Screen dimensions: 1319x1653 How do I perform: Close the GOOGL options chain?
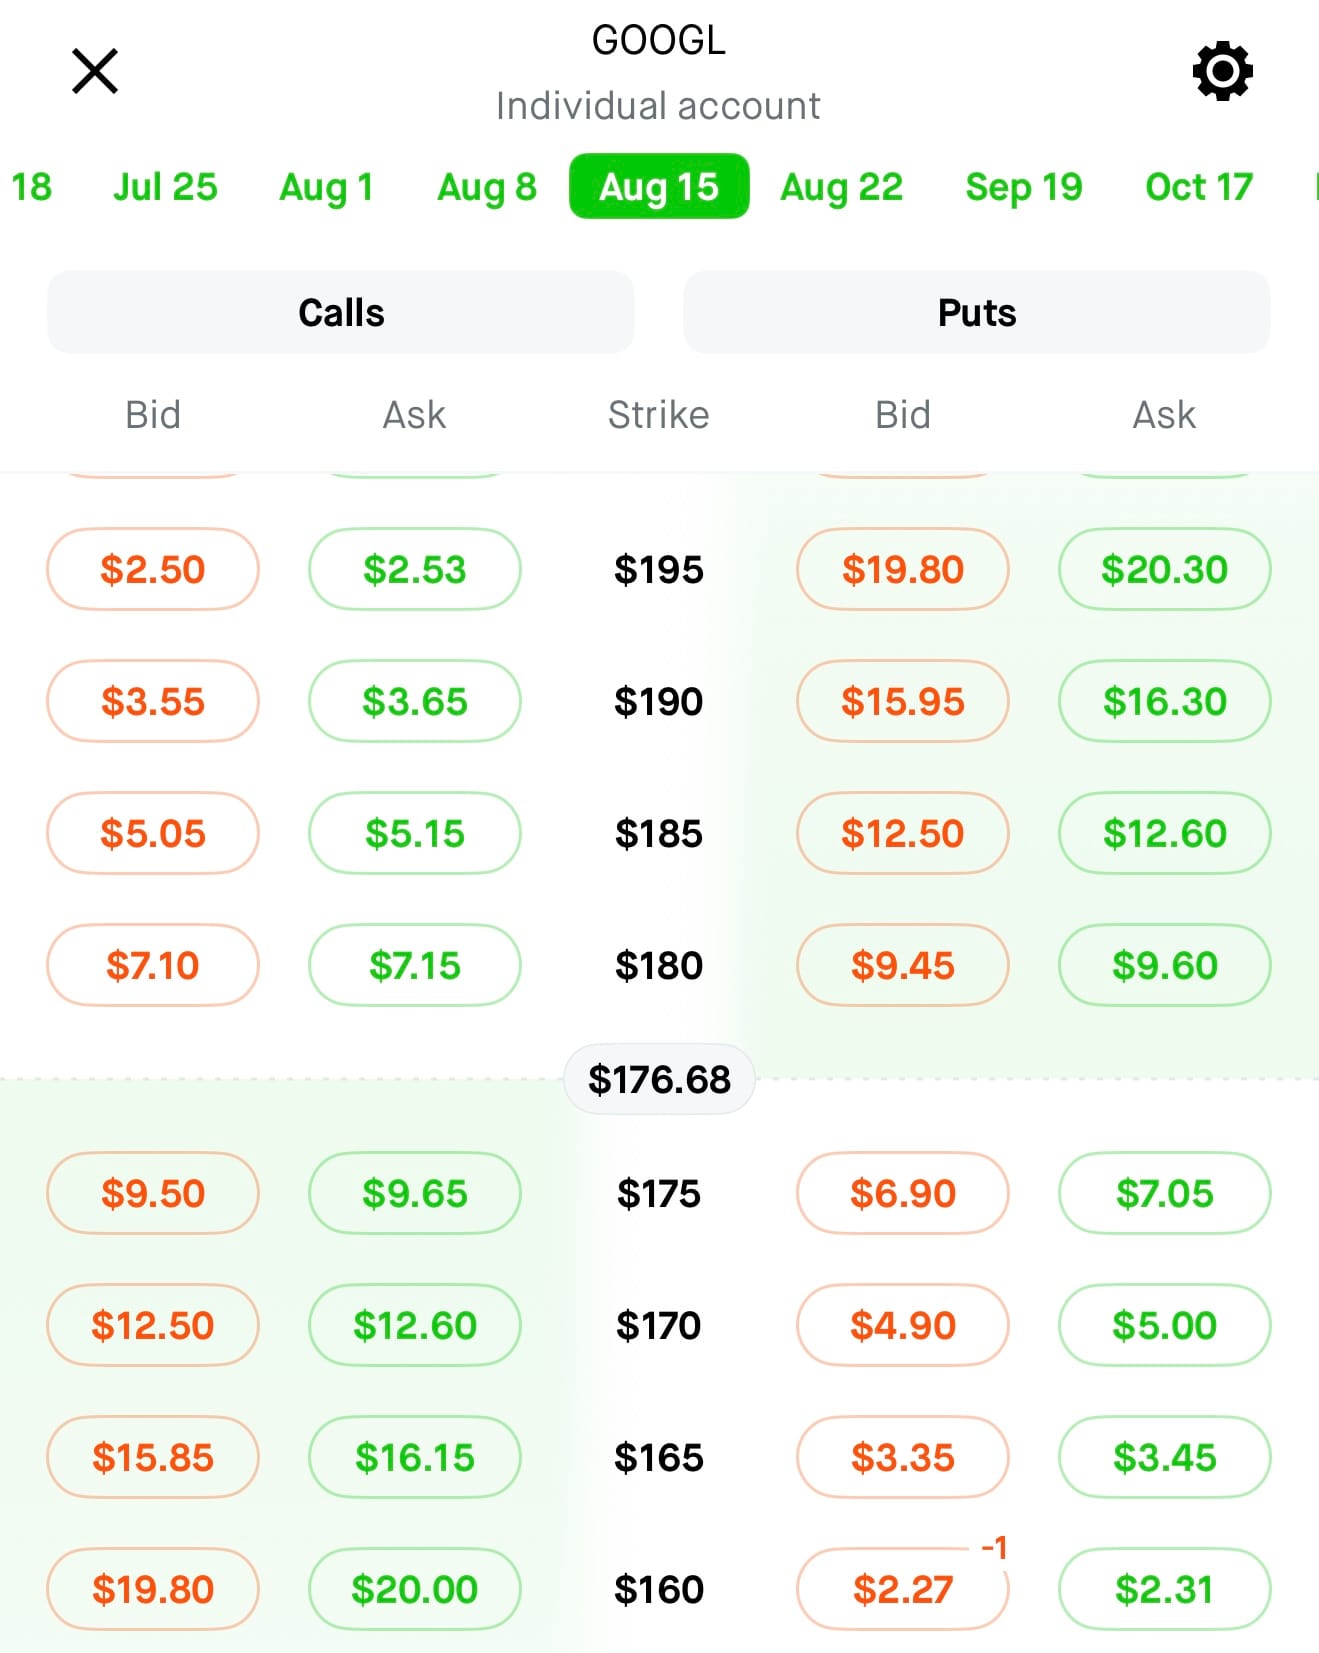95,71
